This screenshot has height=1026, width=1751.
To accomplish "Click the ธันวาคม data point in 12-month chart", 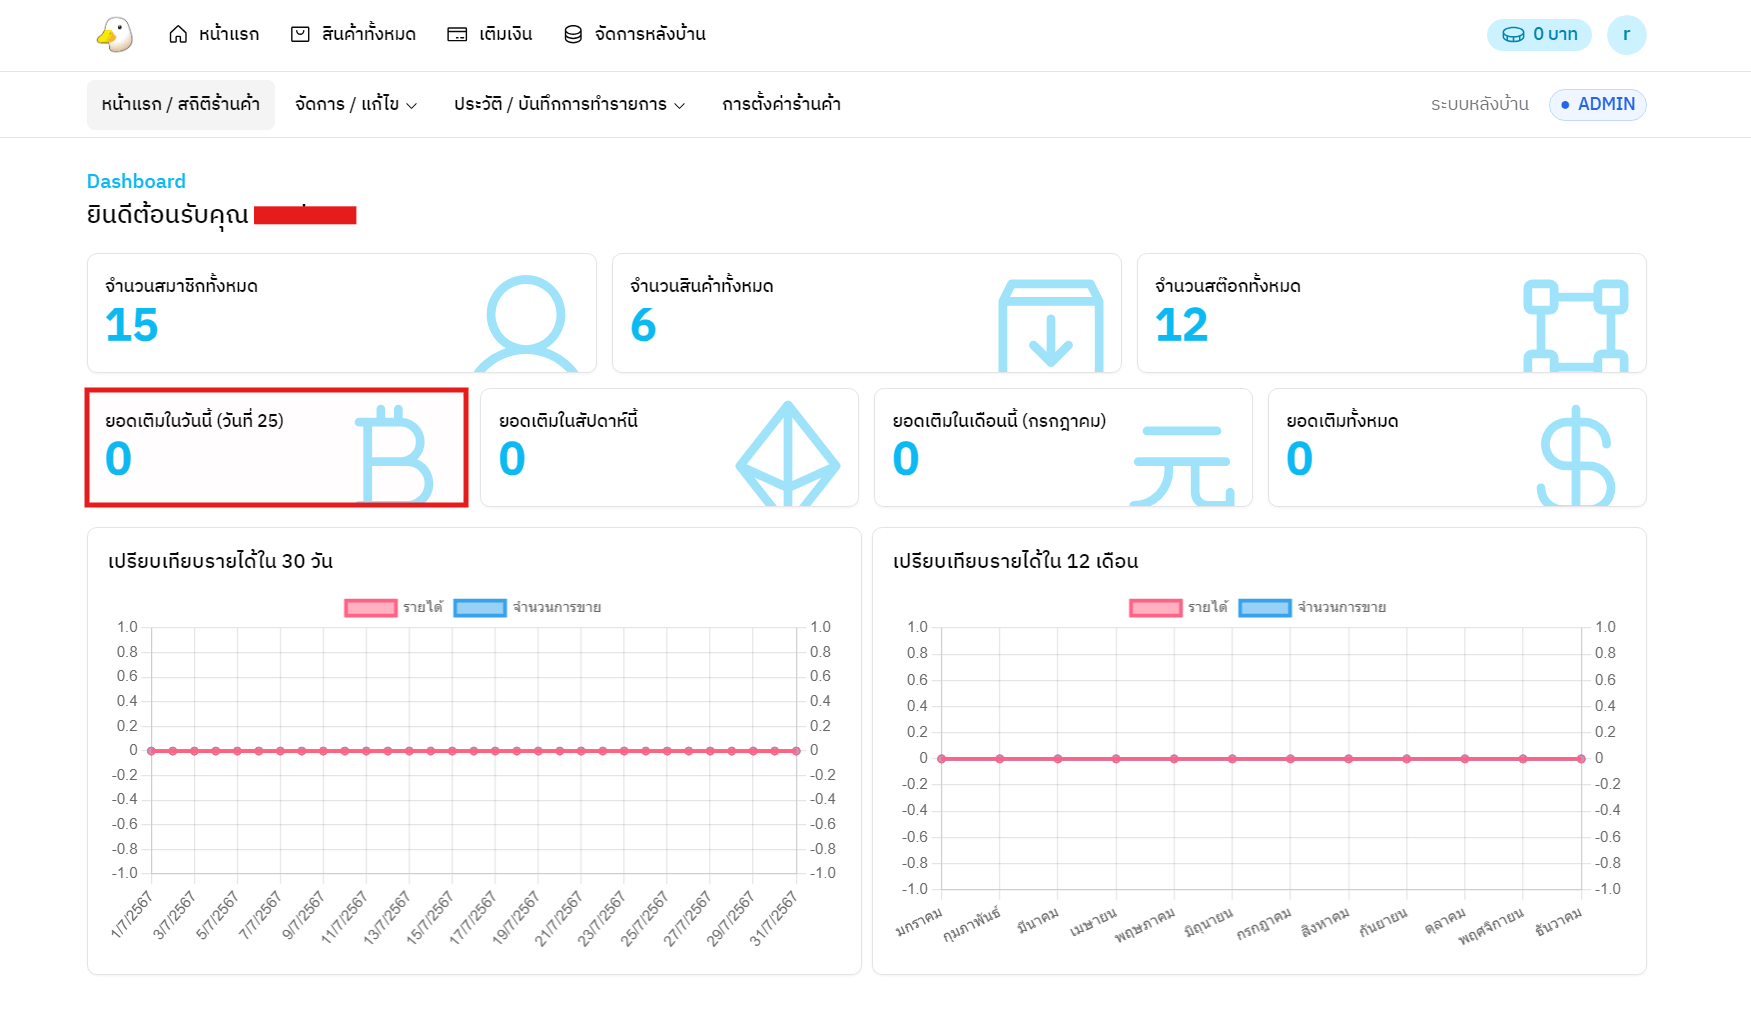I will (1581, 759).
